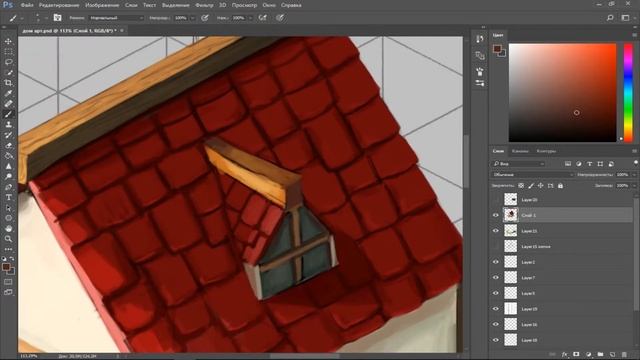Image resolution: width=640 pixels, height=360 pixels.
Task: Show the Layer 20 layer
Action: click(496, 200)
